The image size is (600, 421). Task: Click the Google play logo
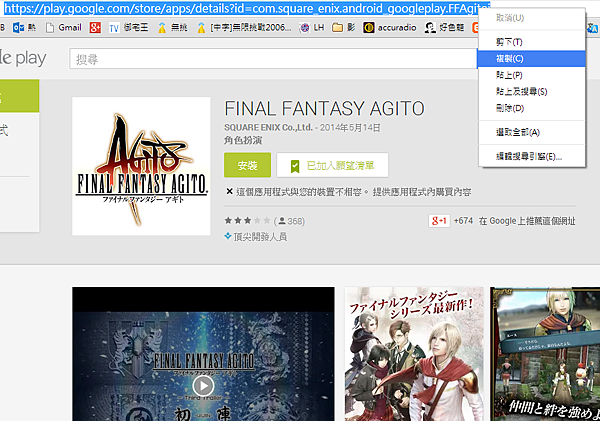pos(23,58)
